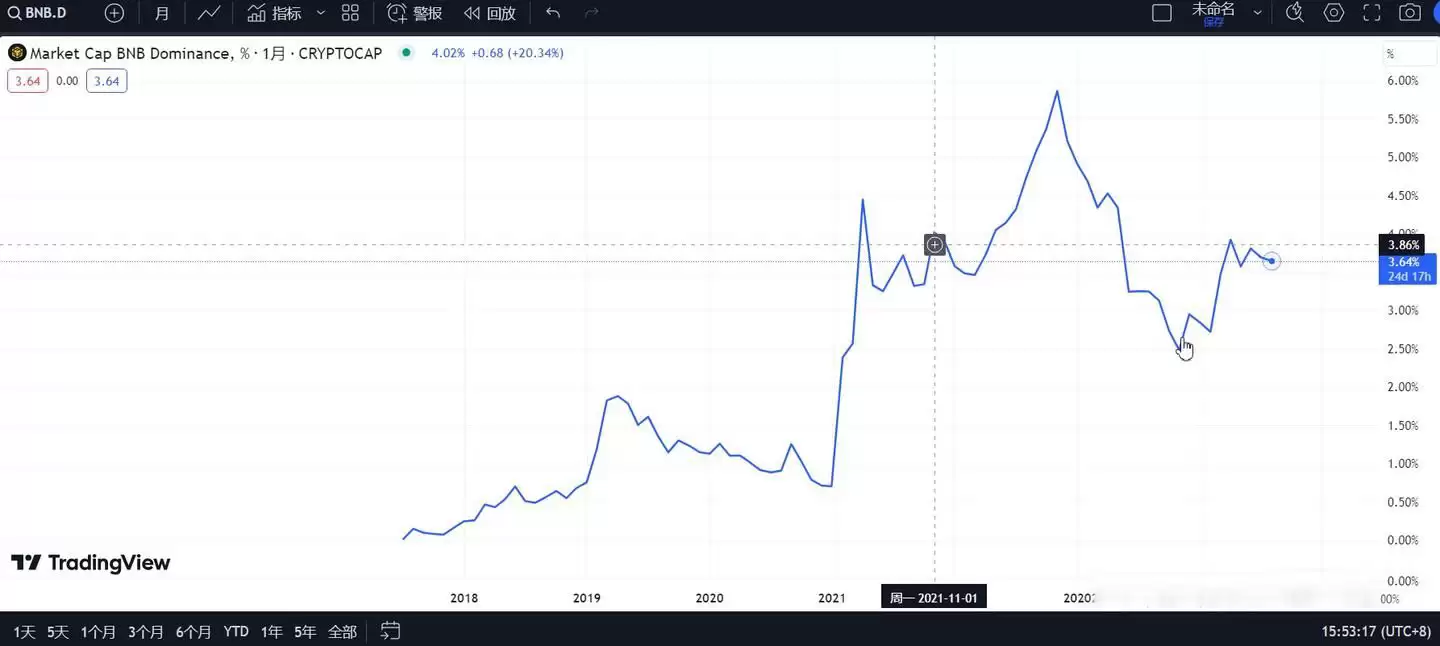Open the layout setup square icon
Image resolution: width=1440 pixels, height=646 pixels.
[1161, 13]
